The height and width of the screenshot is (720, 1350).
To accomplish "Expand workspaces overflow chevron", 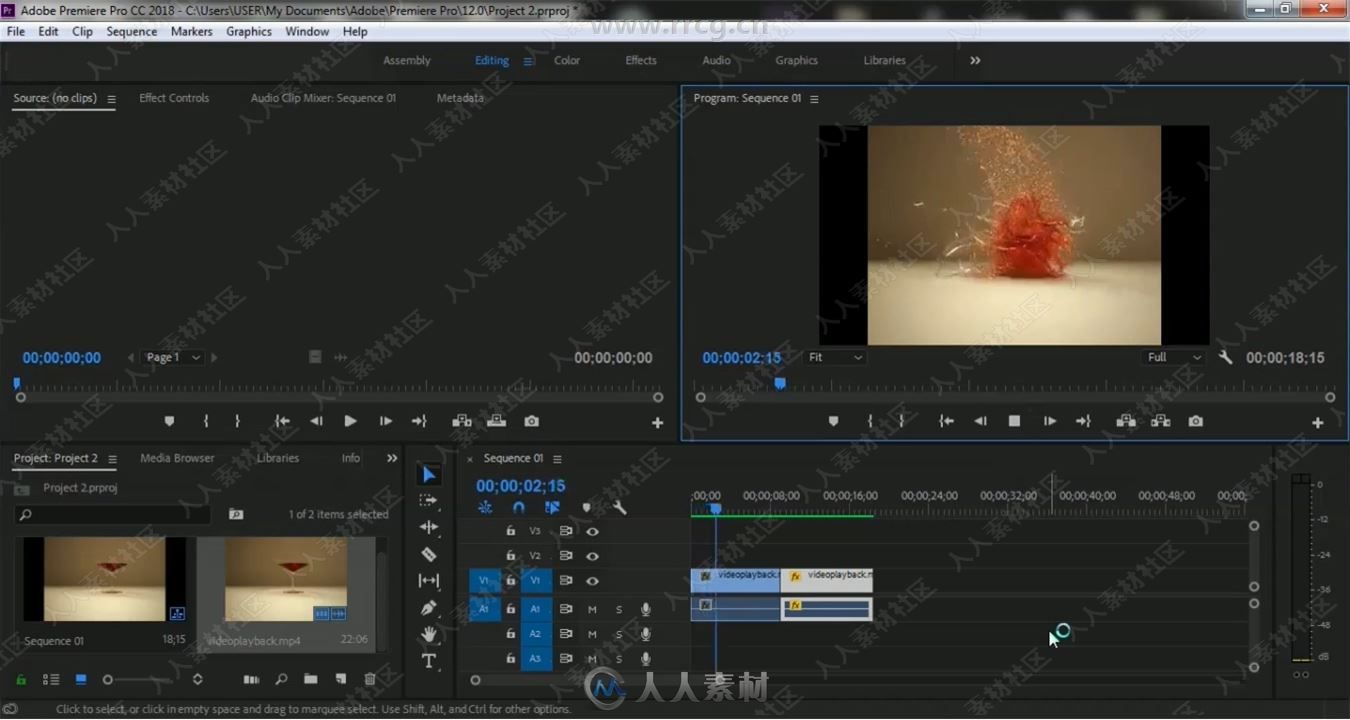I will pyautogui.click(x=975, y=60).
